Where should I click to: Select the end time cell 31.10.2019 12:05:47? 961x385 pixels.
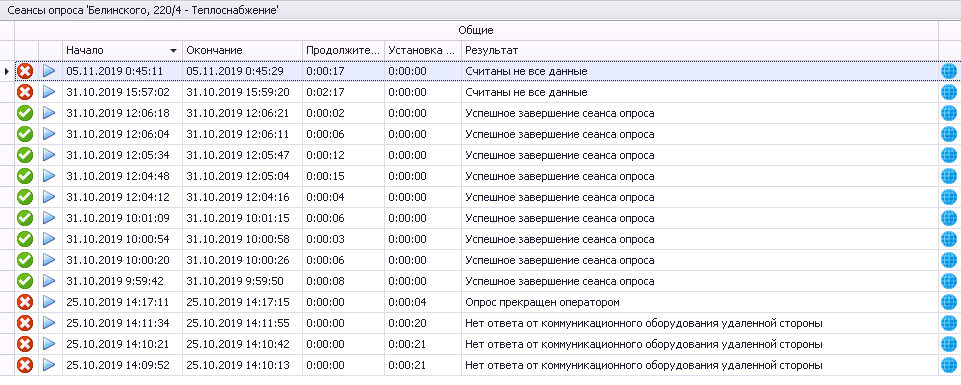coord(243,155)
